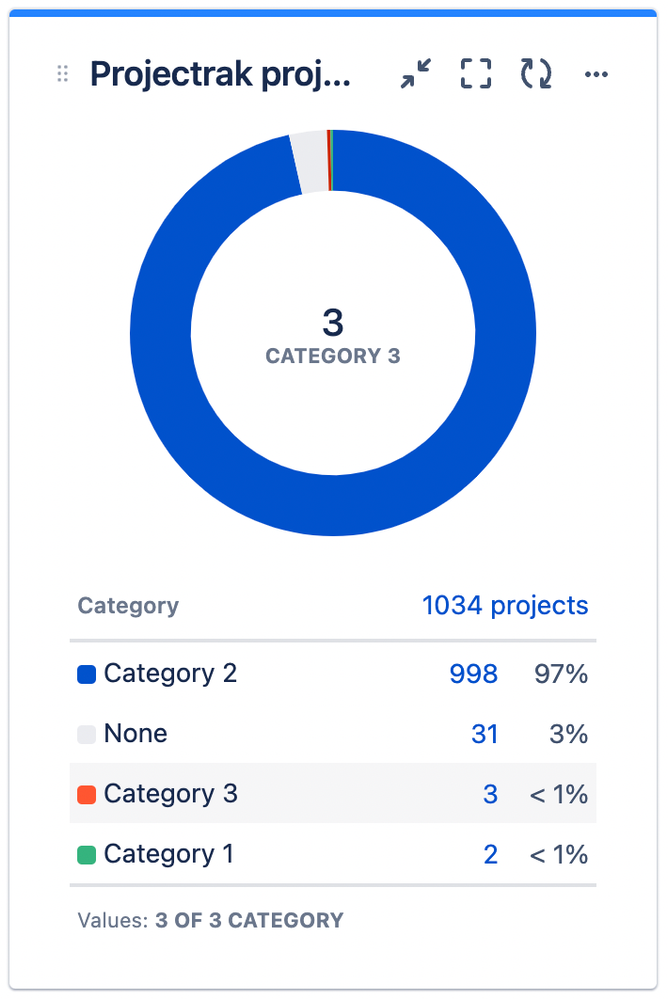Click the green Category 1 legend square
Viewport: 668px width, 999px height.
(88, 854)
